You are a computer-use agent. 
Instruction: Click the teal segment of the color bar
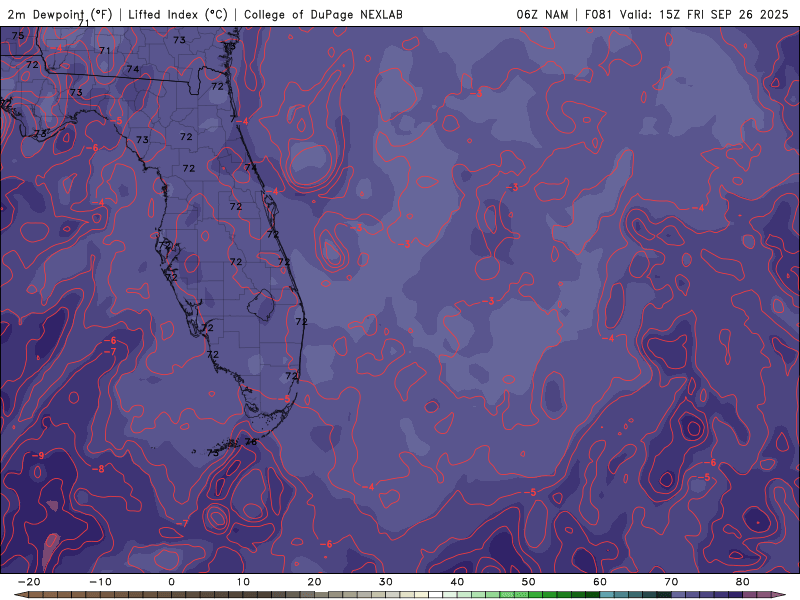(607, 595)
